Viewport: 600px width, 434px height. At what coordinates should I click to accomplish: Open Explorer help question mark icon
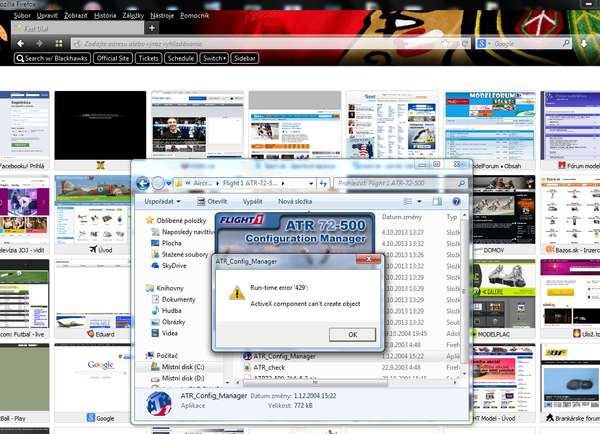click(456, 202)
